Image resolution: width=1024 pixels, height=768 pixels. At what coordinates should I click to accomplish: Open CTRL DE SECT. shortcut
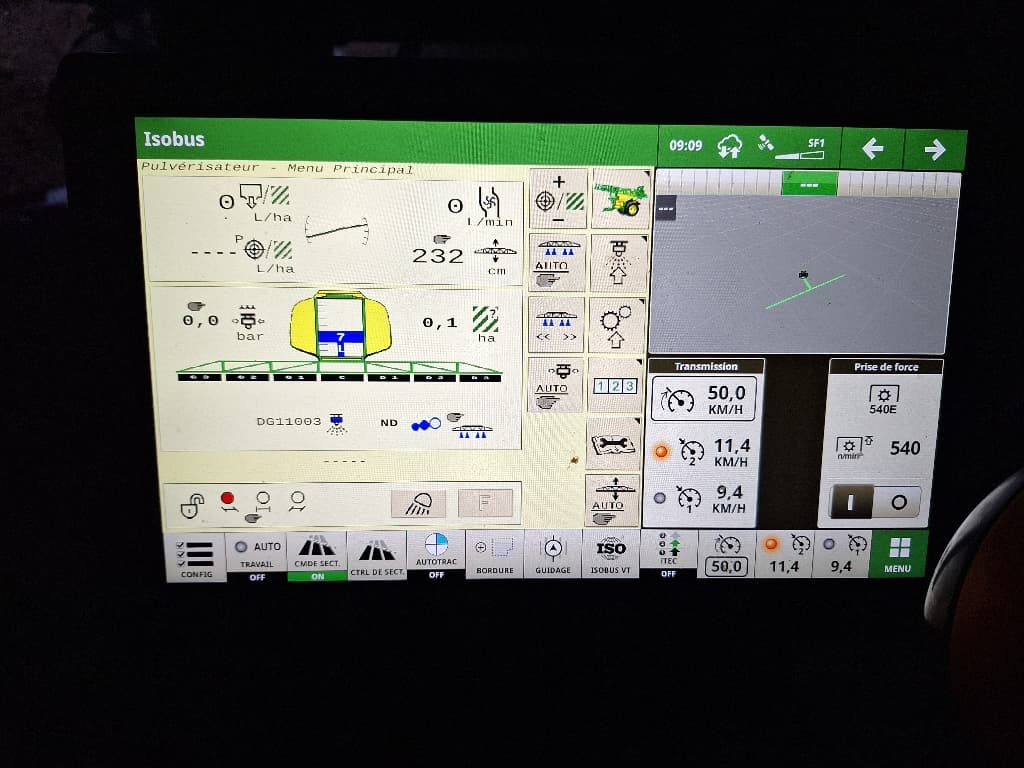click(377, 556)
